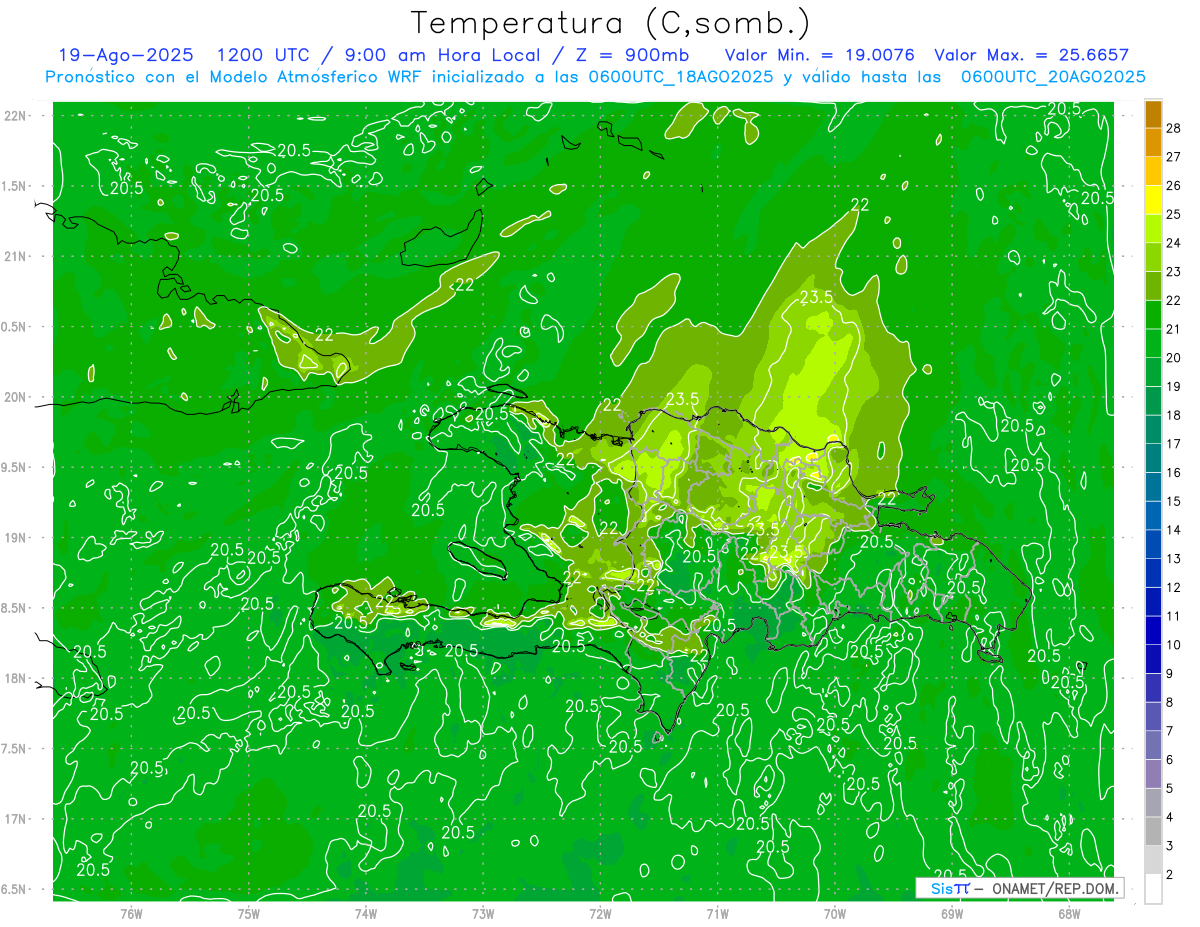Click the "72W" longitude axis label

[x=600, y=913]
